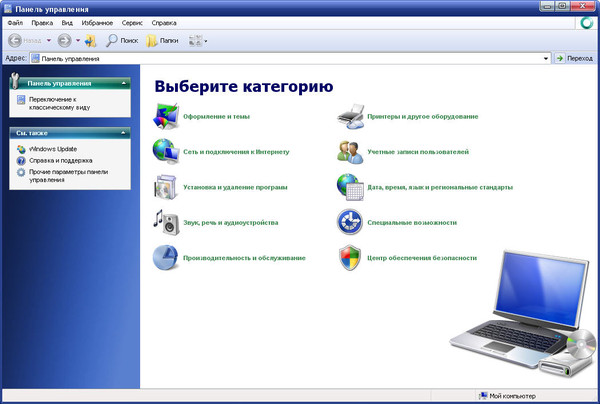The height and width of the screenshot is (404, 600).
Task: Click the Views toolbar icon
Action: point(195,41)
